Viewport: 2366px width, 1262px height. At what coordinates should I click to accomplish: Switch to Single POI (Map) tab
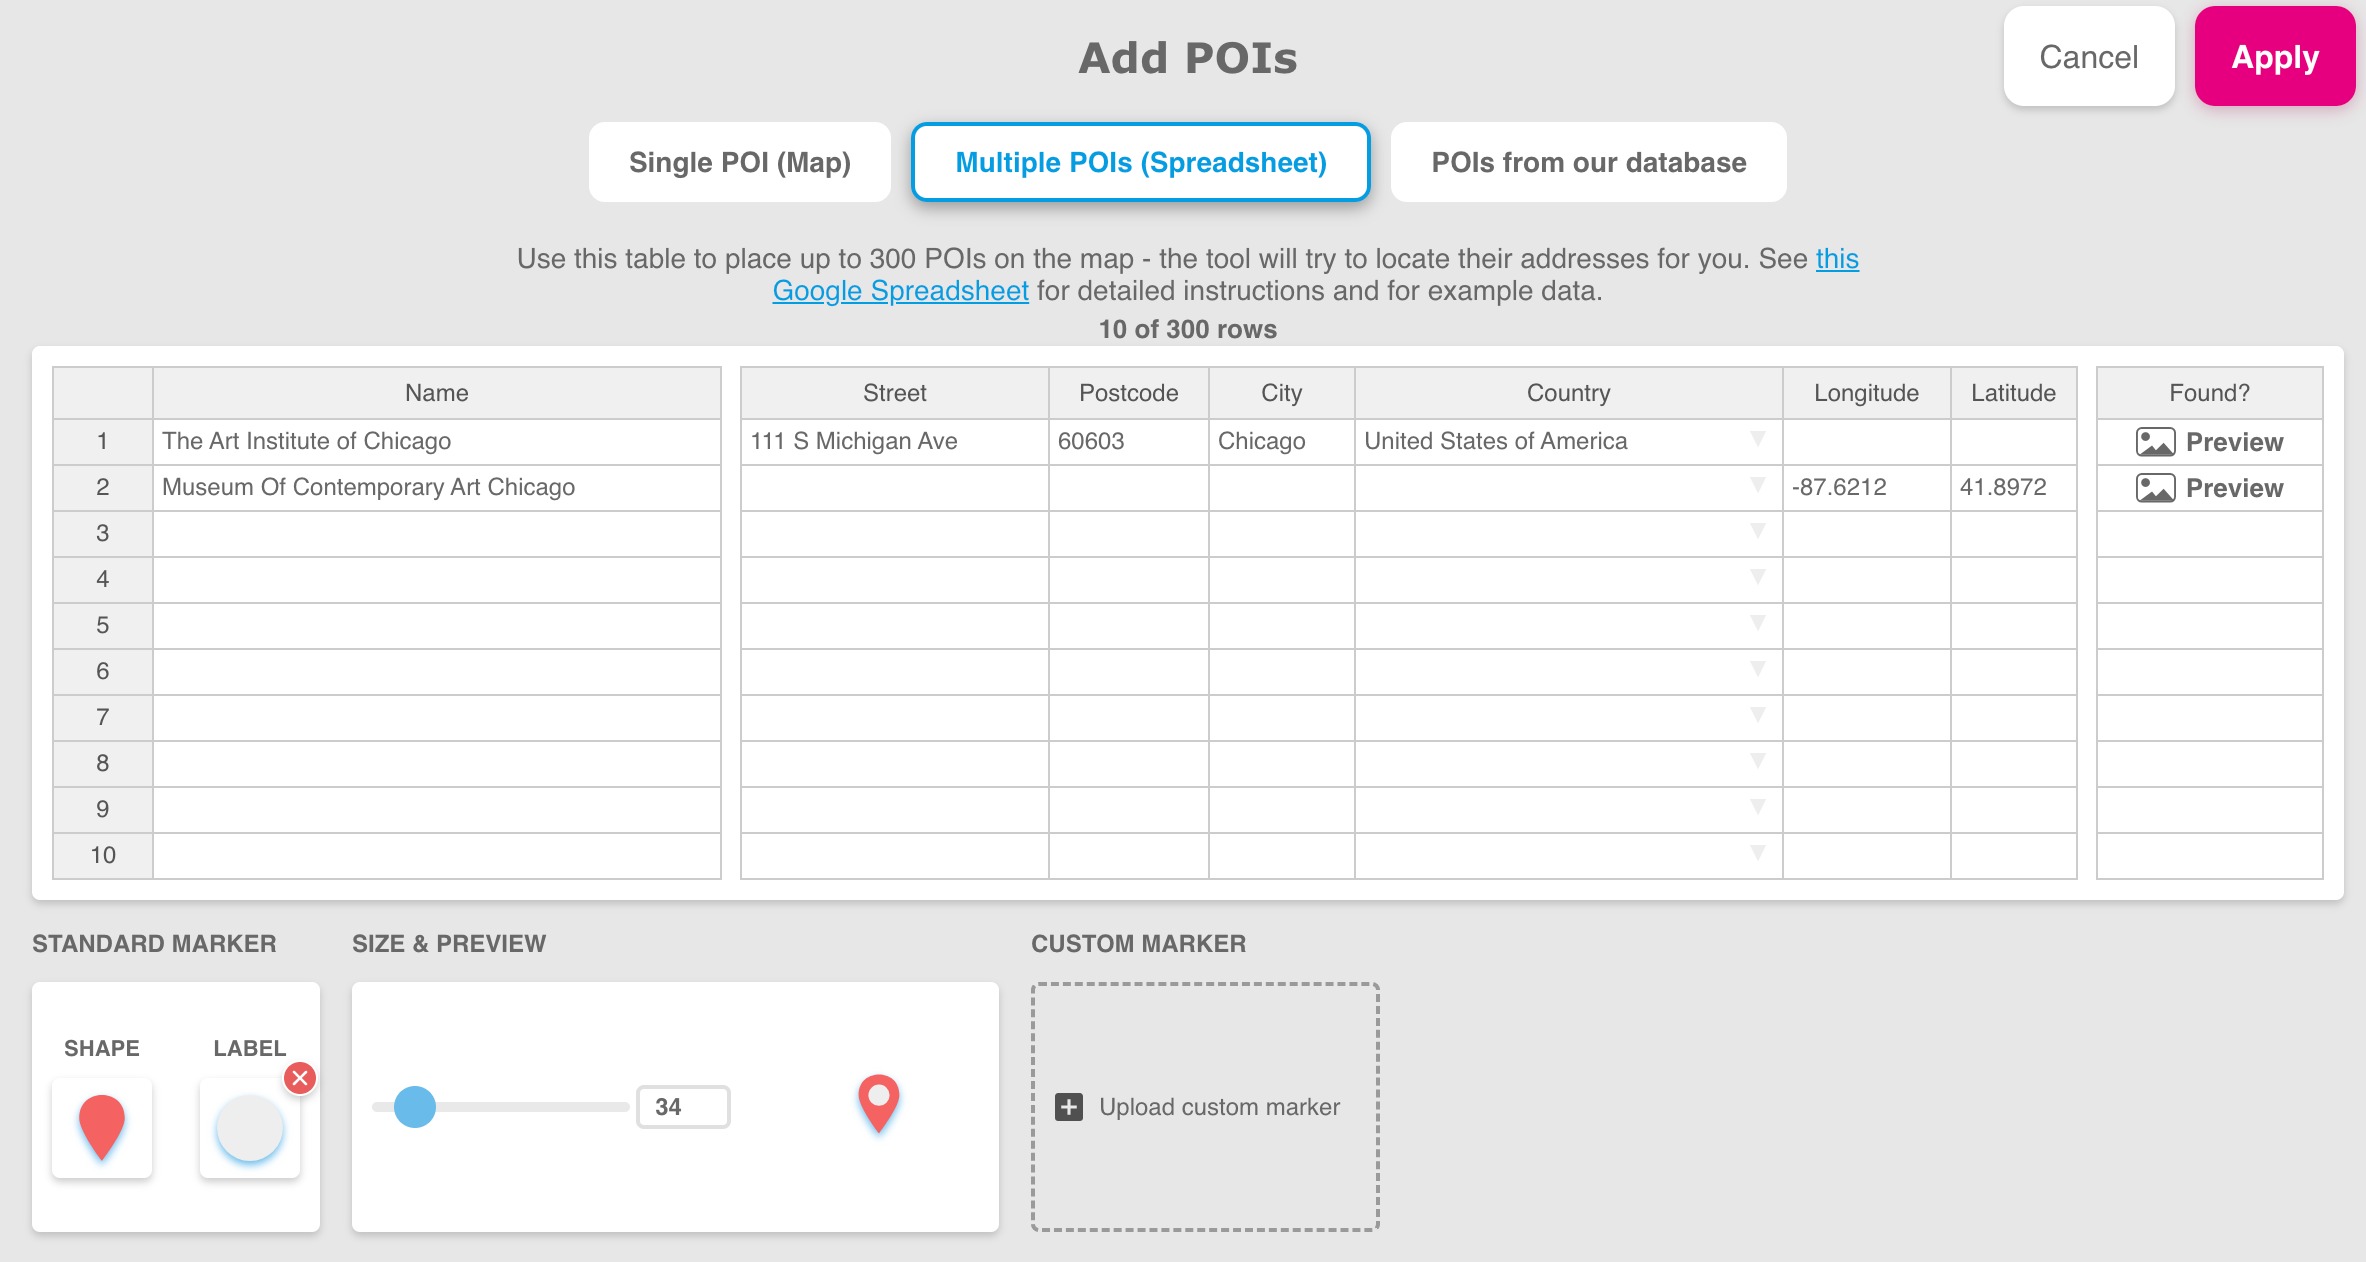point(739,162)
